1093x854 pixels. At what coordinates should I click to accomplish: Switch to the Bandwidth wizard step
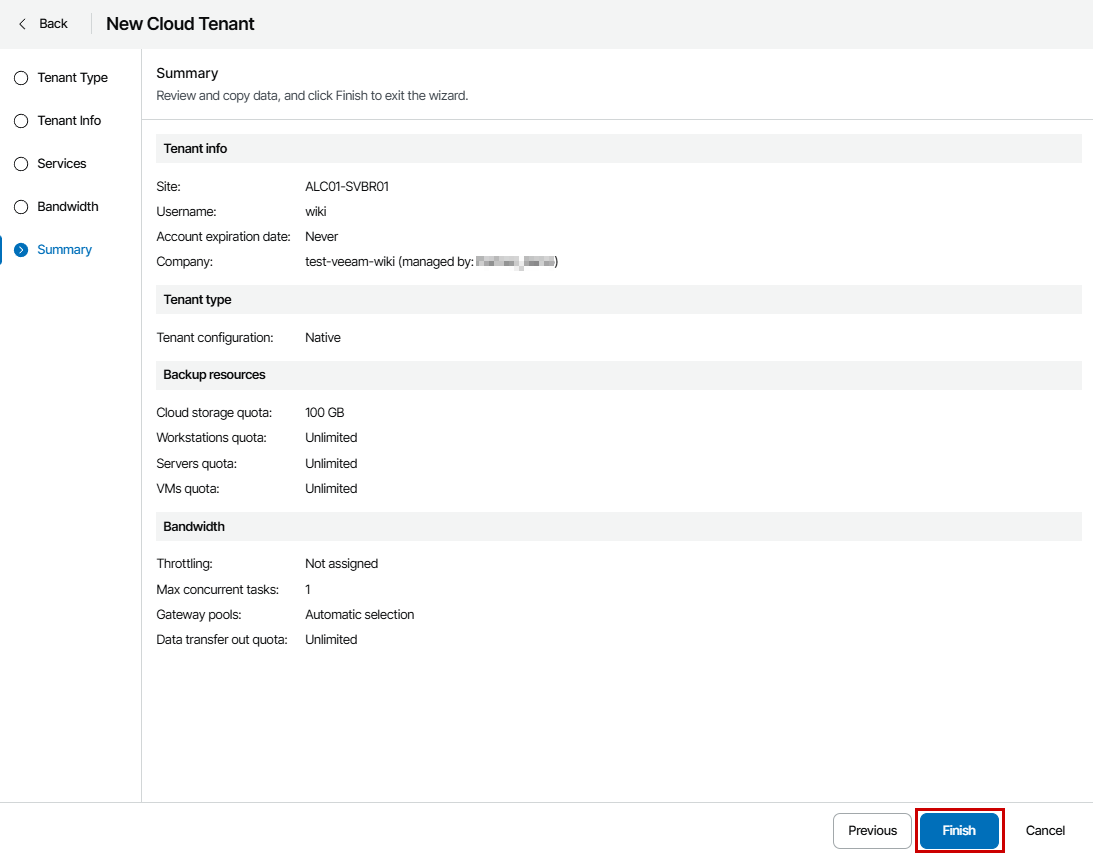click(x=68, y=206)
